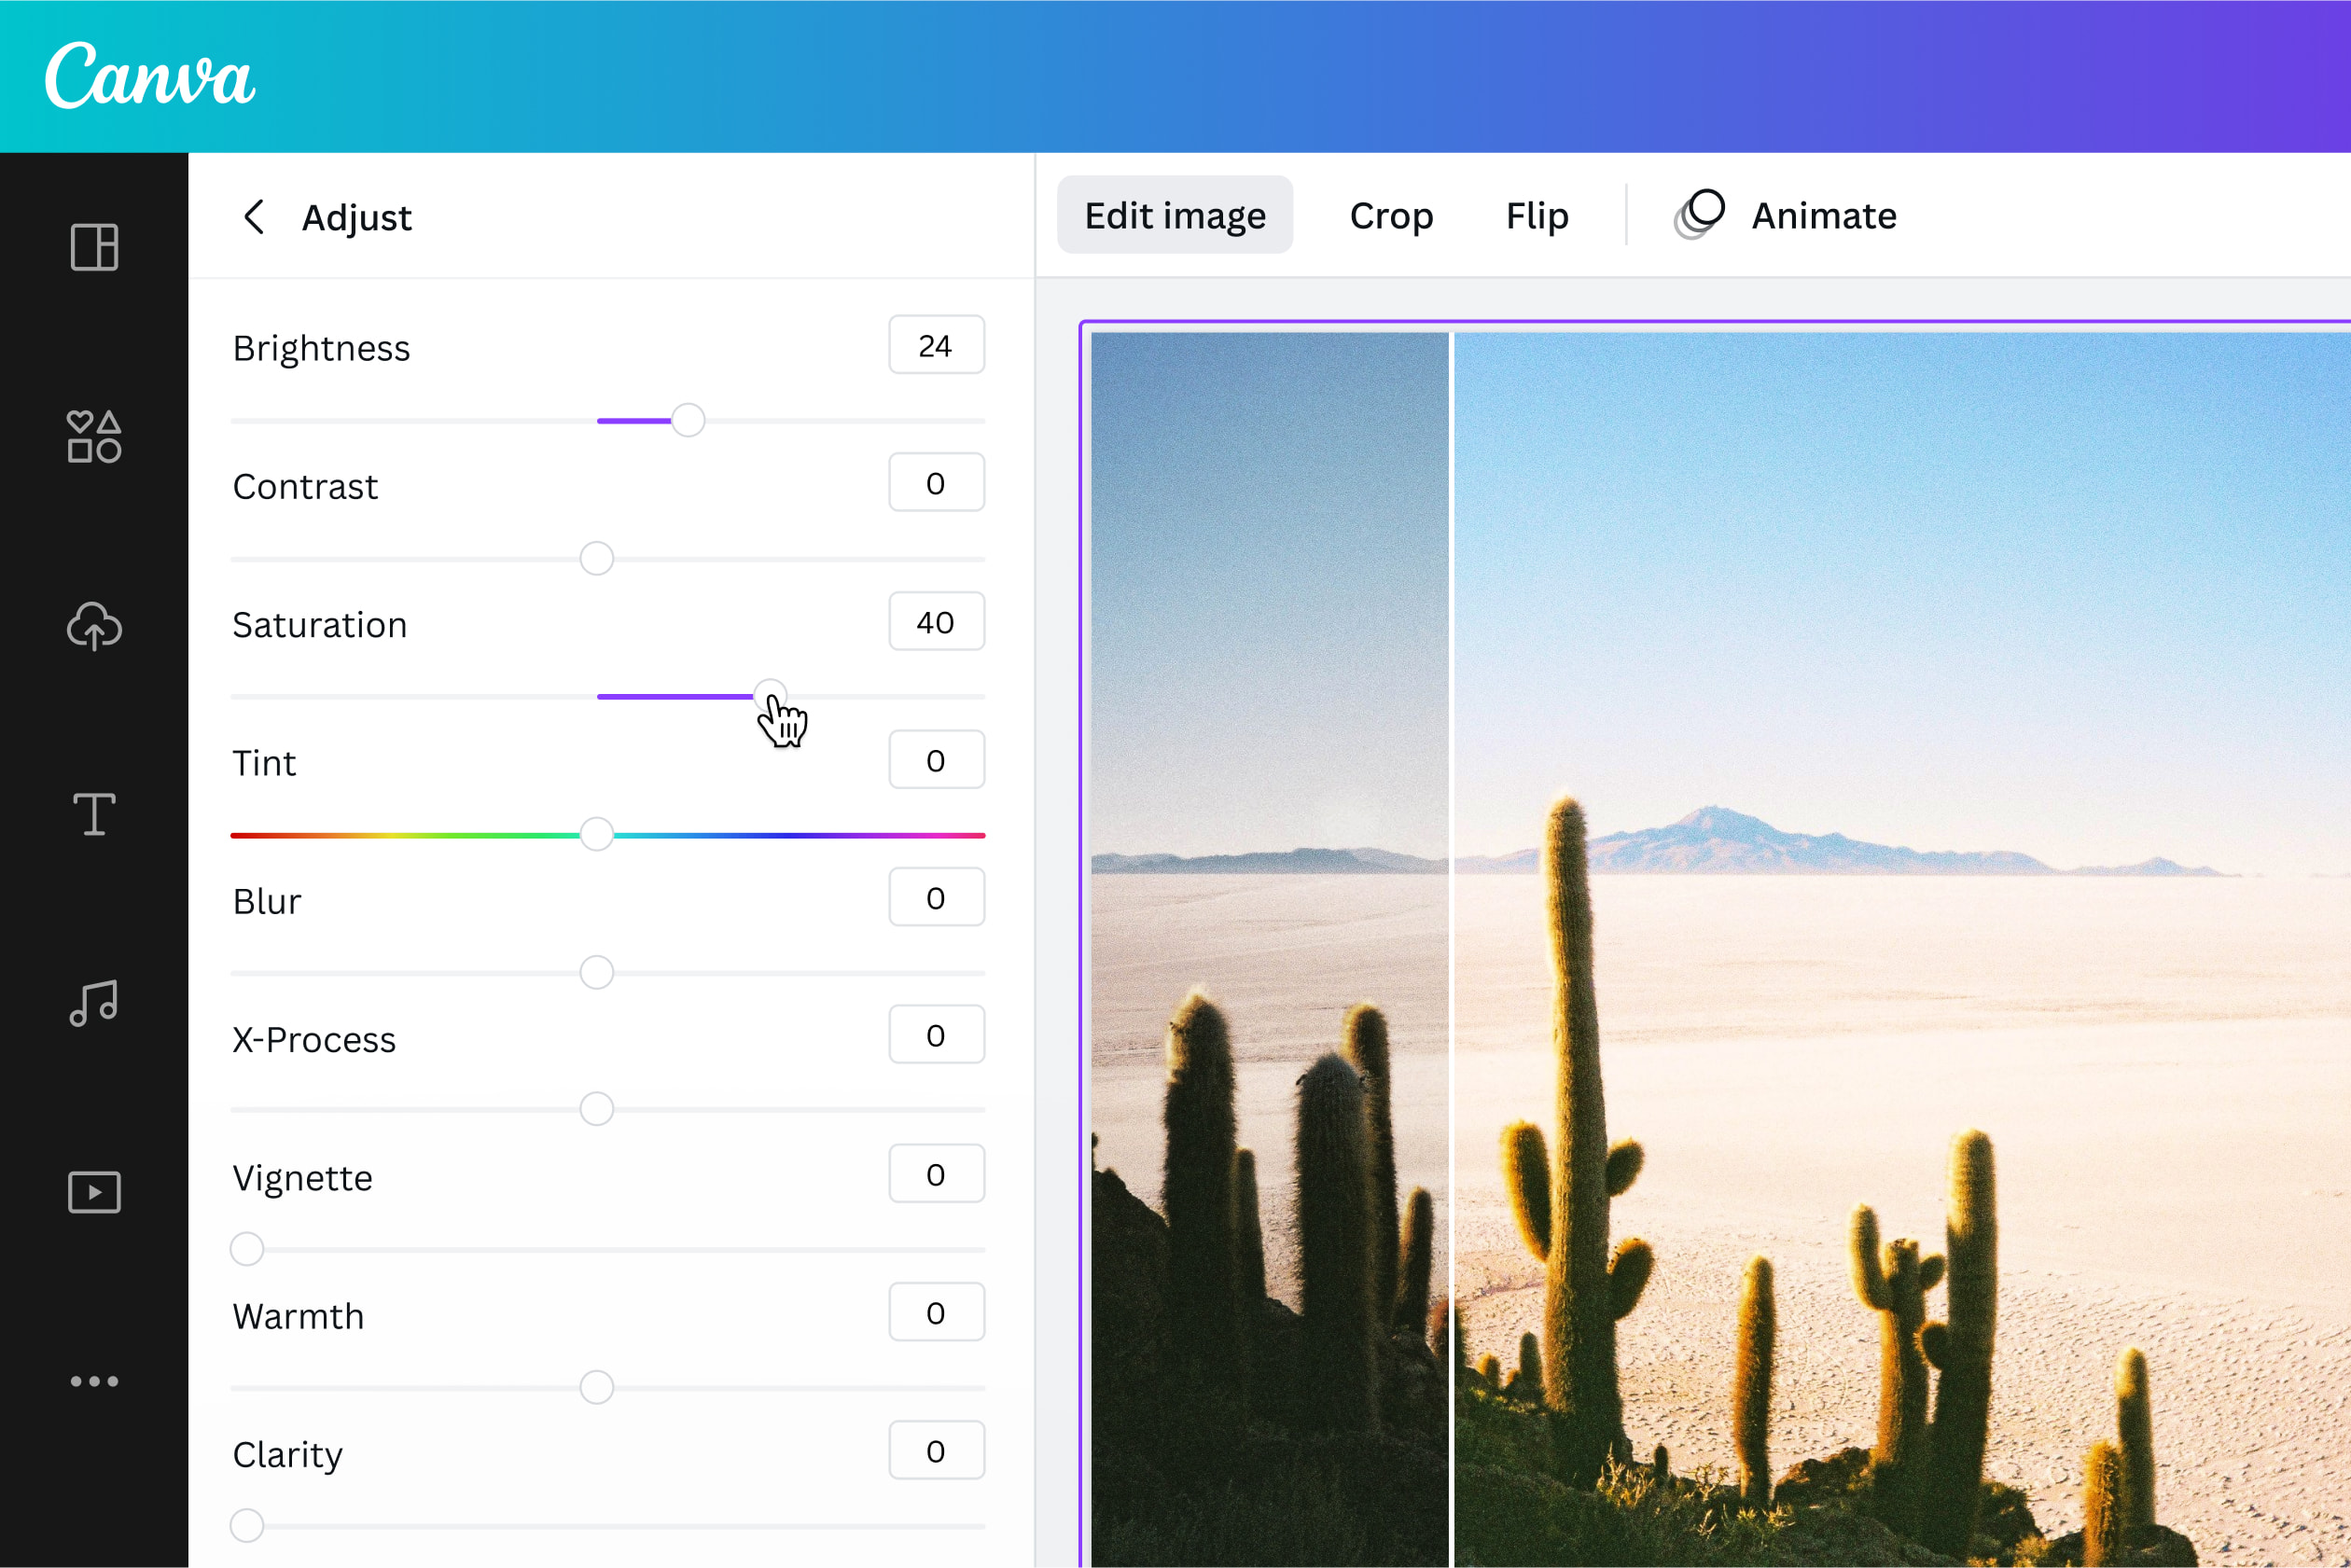Open the Videos panel
Viewport: 2351px width, 1568px height.
click(x=93, y=1191)
